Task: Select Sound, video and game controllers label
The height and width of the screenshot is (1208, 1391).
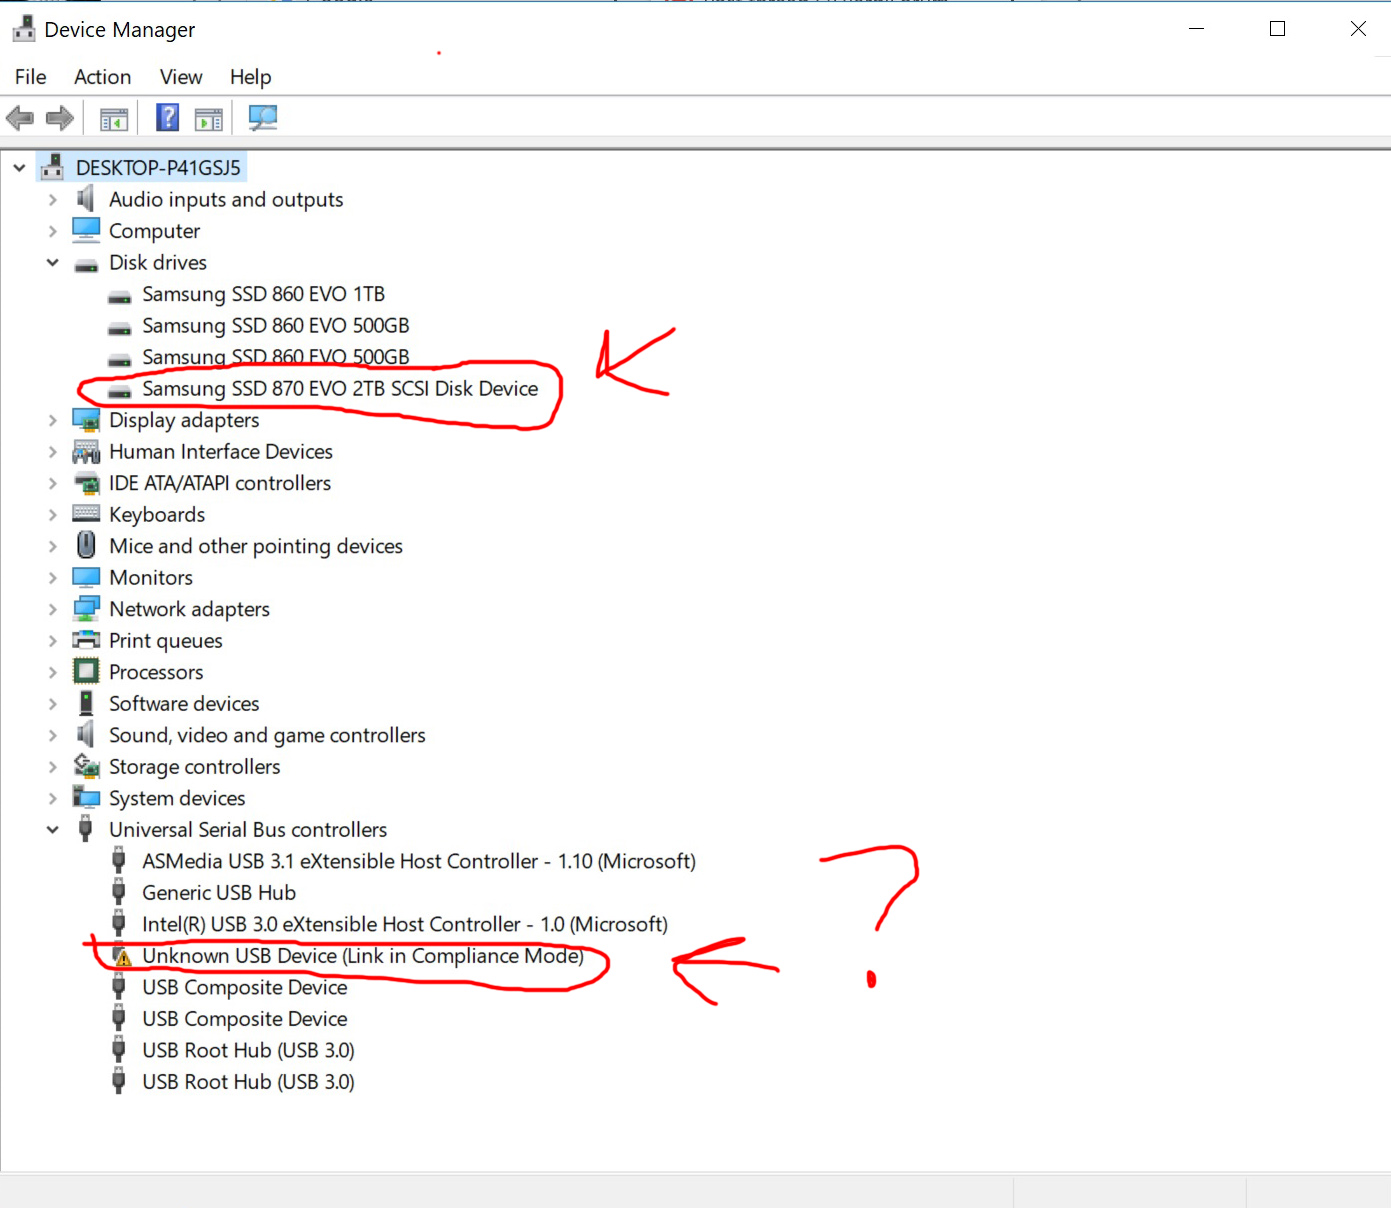Action: (267, 734)
